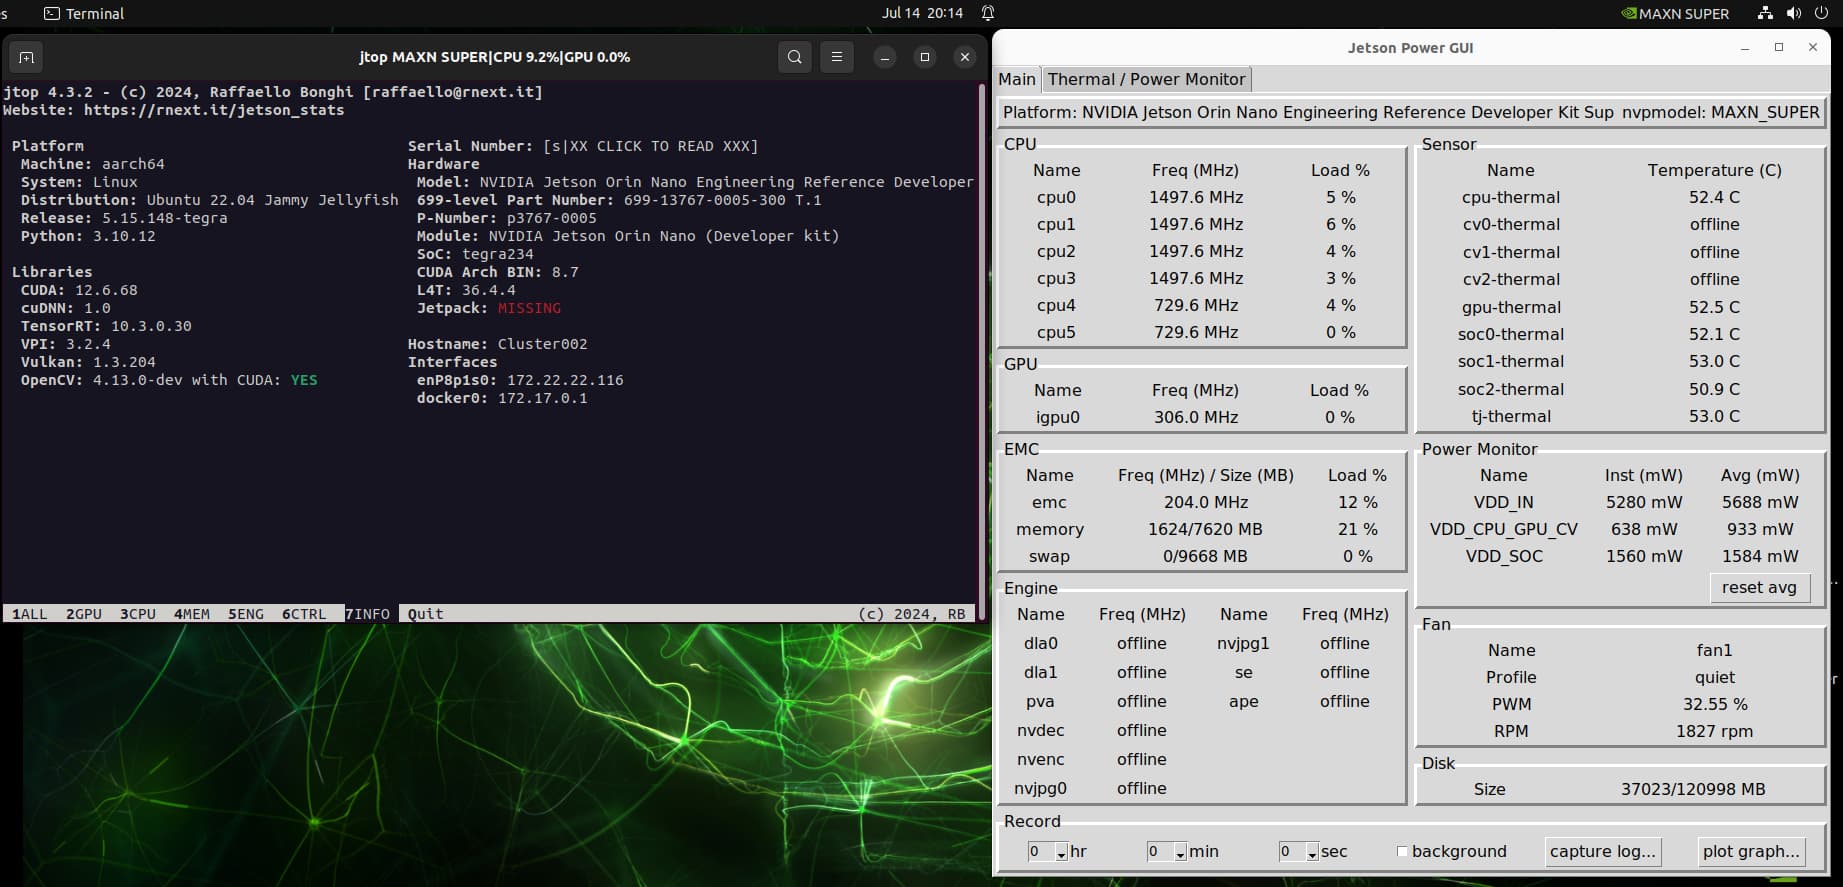Click the VDD_CPU_GPU_CV rail name
This screenshot has width=1843, height=887.
tap(1503, 529)
